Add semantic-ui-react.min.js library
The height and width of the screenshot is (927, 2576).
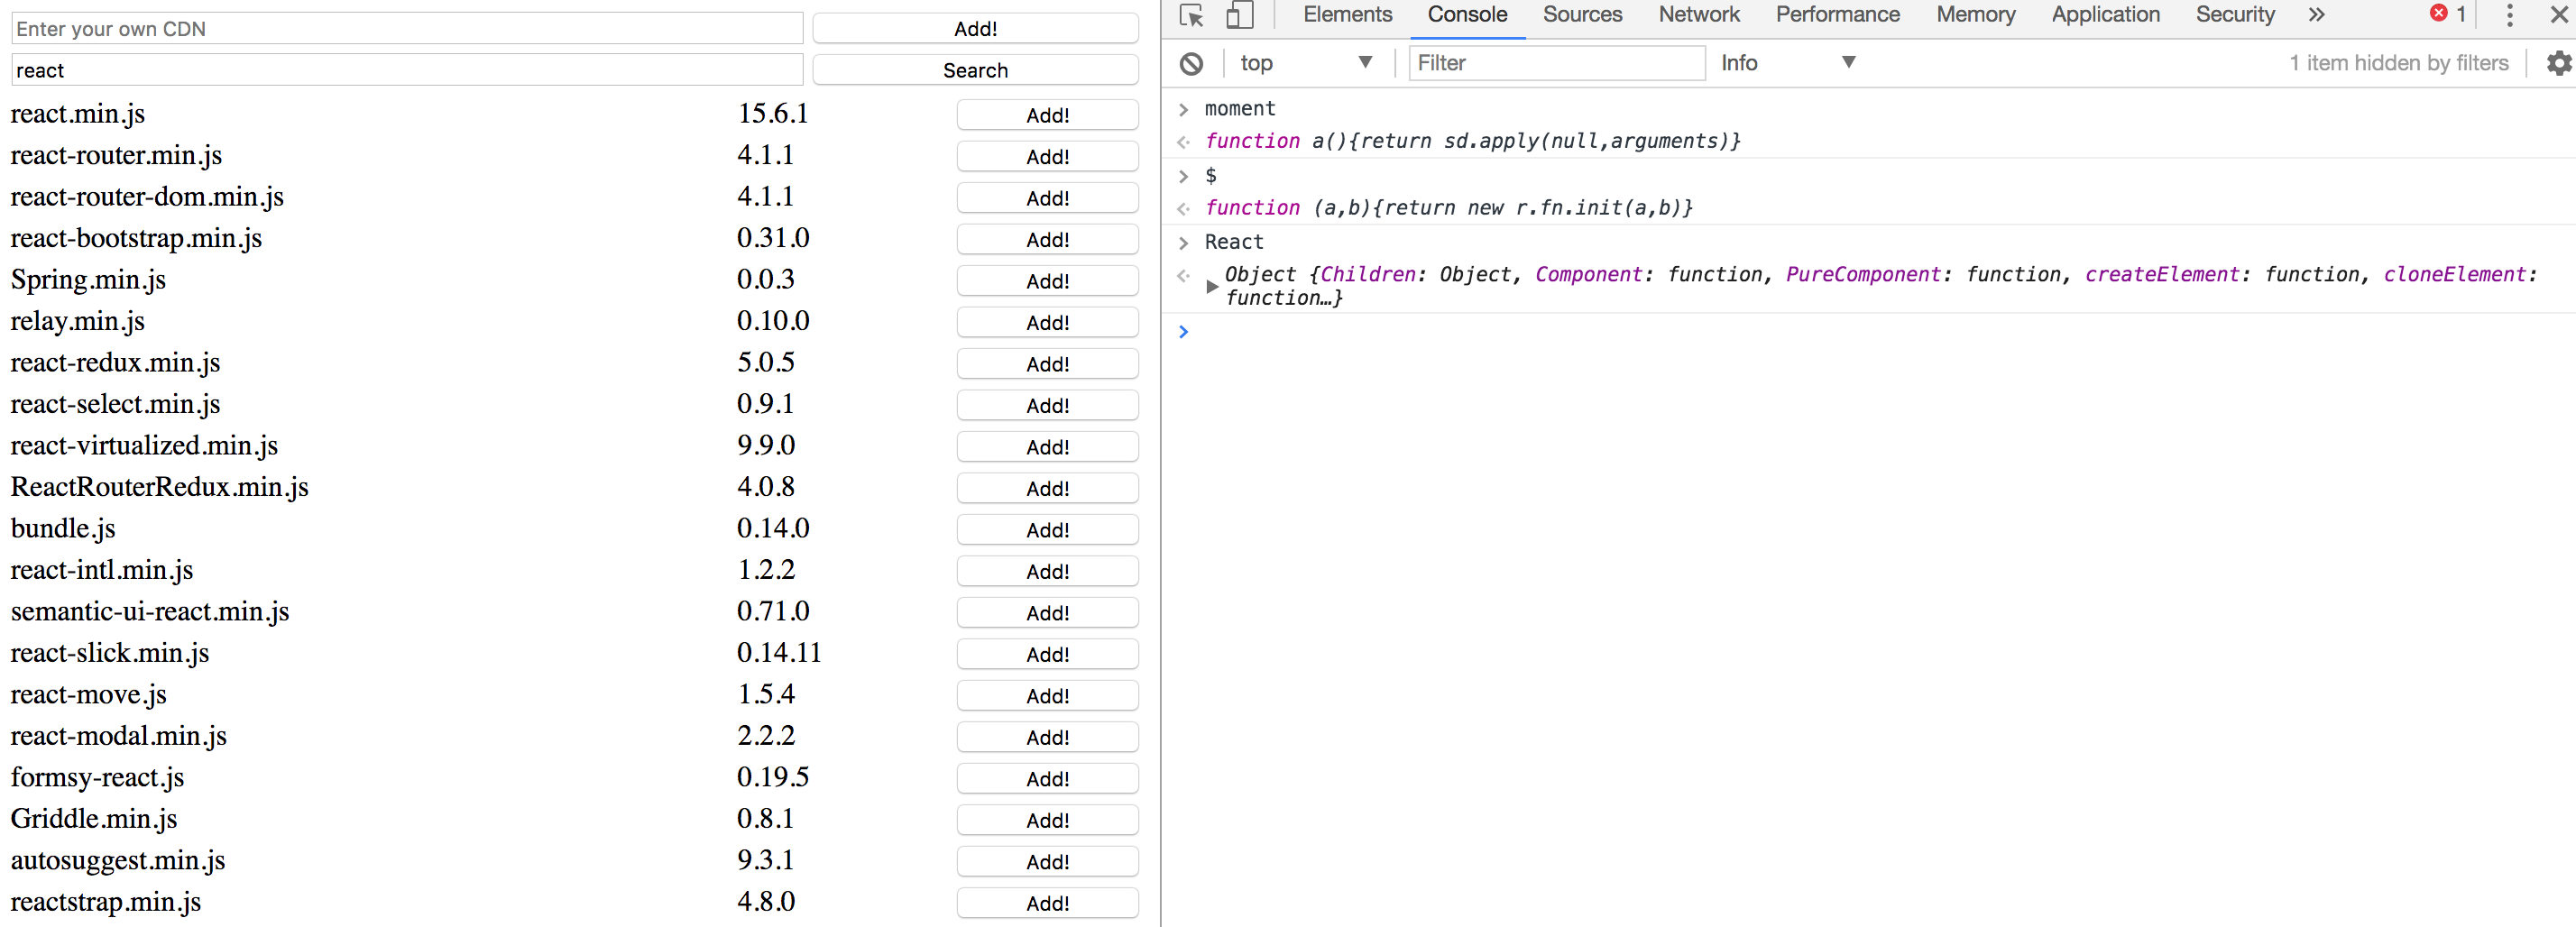[x=1047, y=613]
